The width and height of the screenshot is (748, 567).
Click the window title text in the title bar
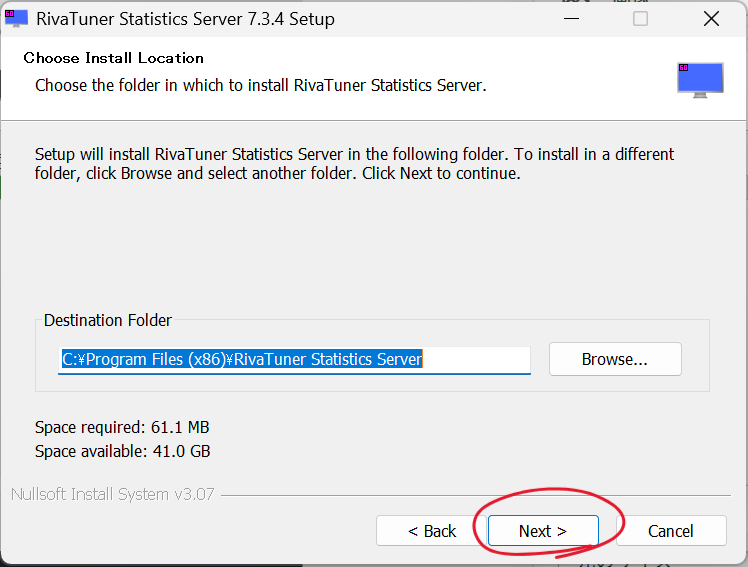[185, 19]
